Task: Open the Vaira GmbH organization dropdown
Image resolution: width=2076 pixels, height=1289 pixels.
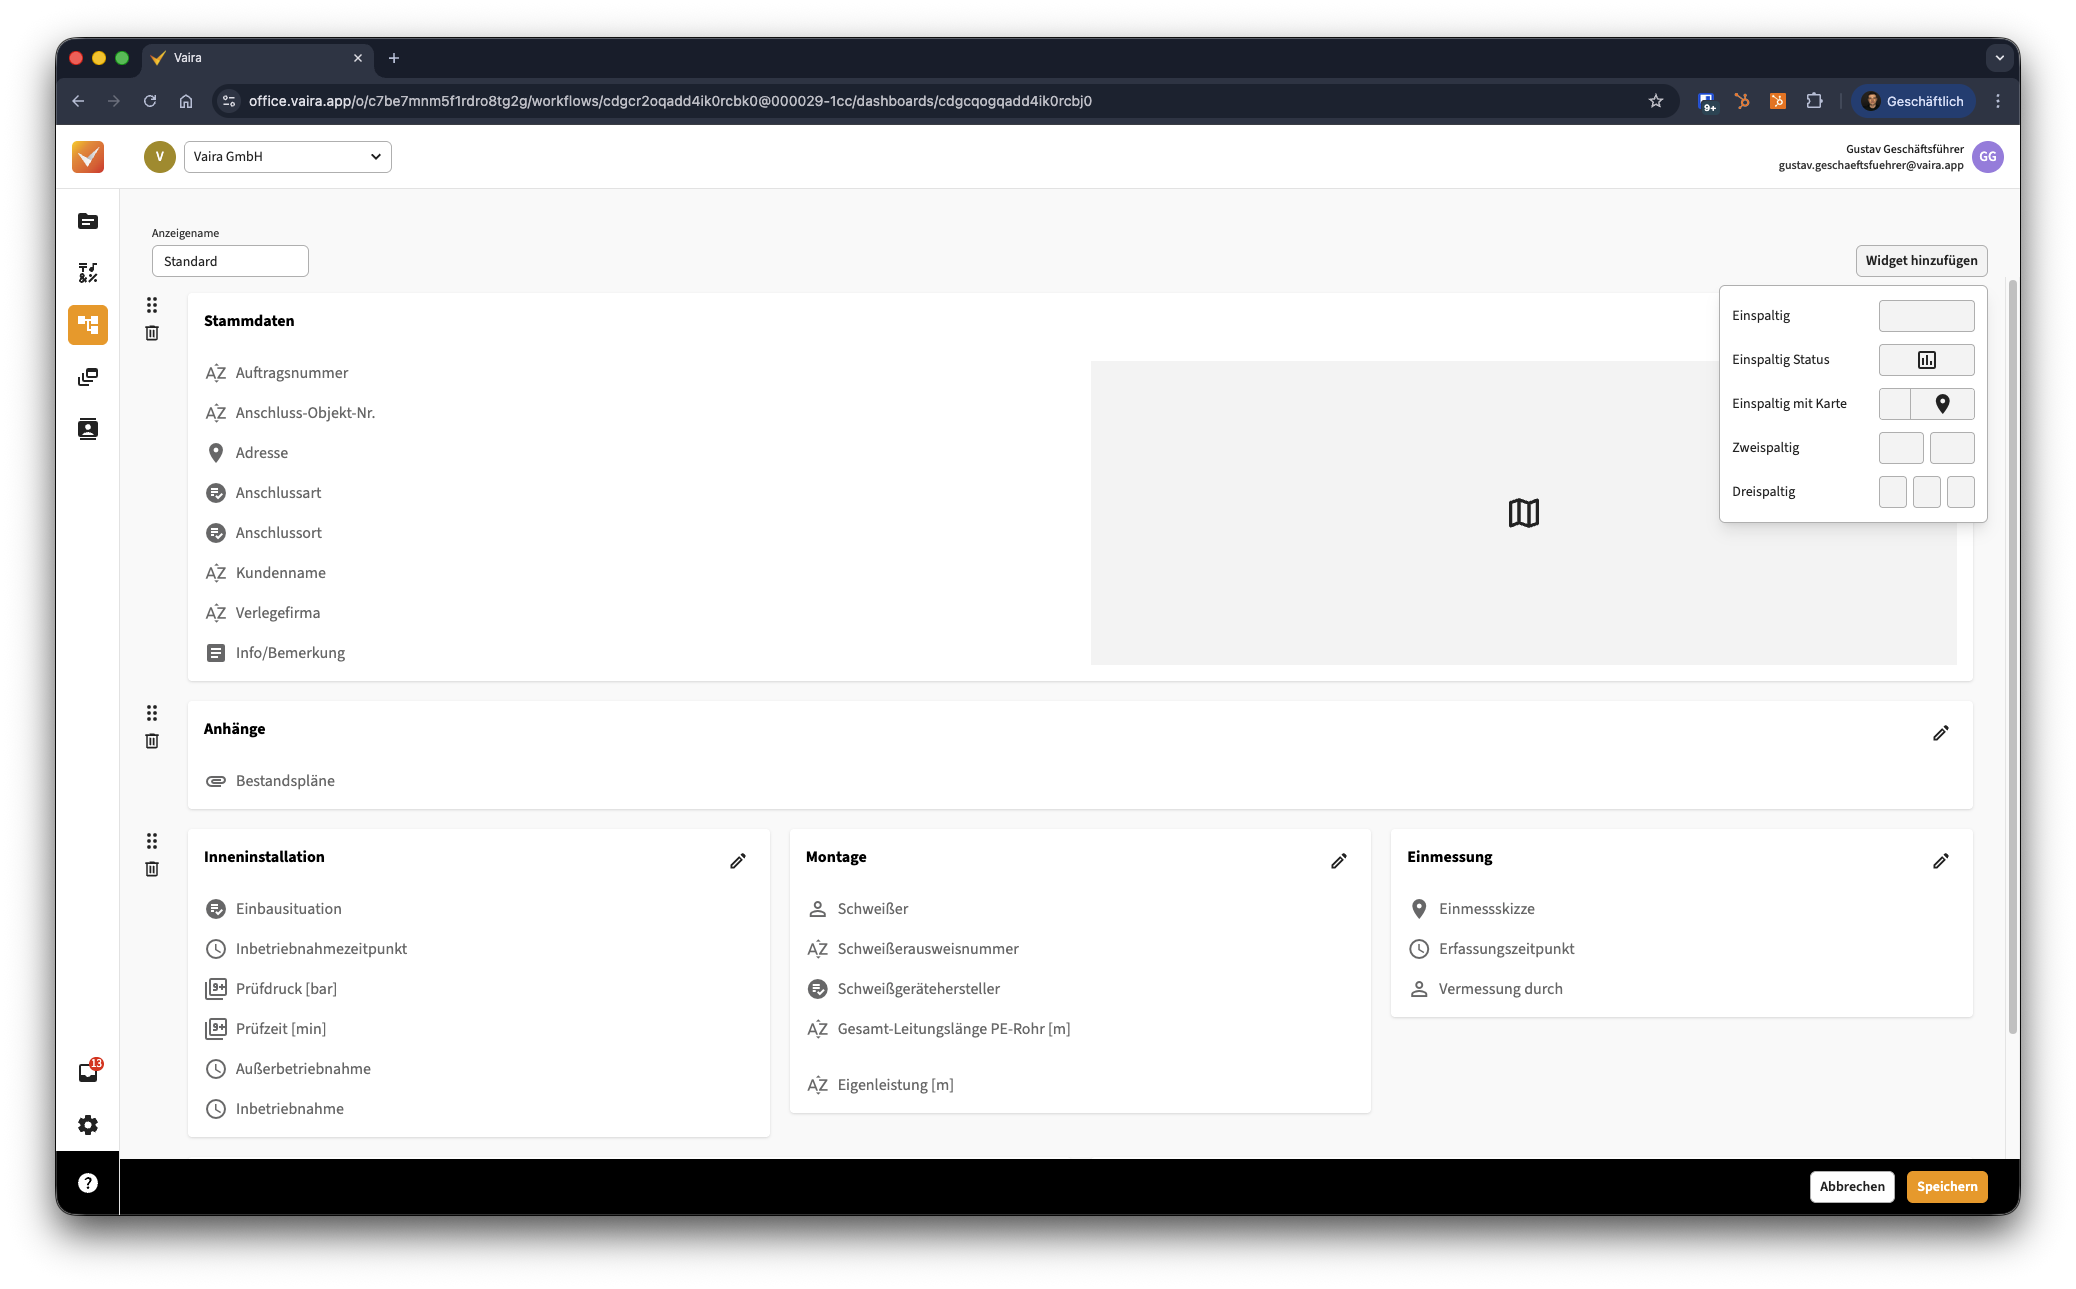Action: click(287, 157)
